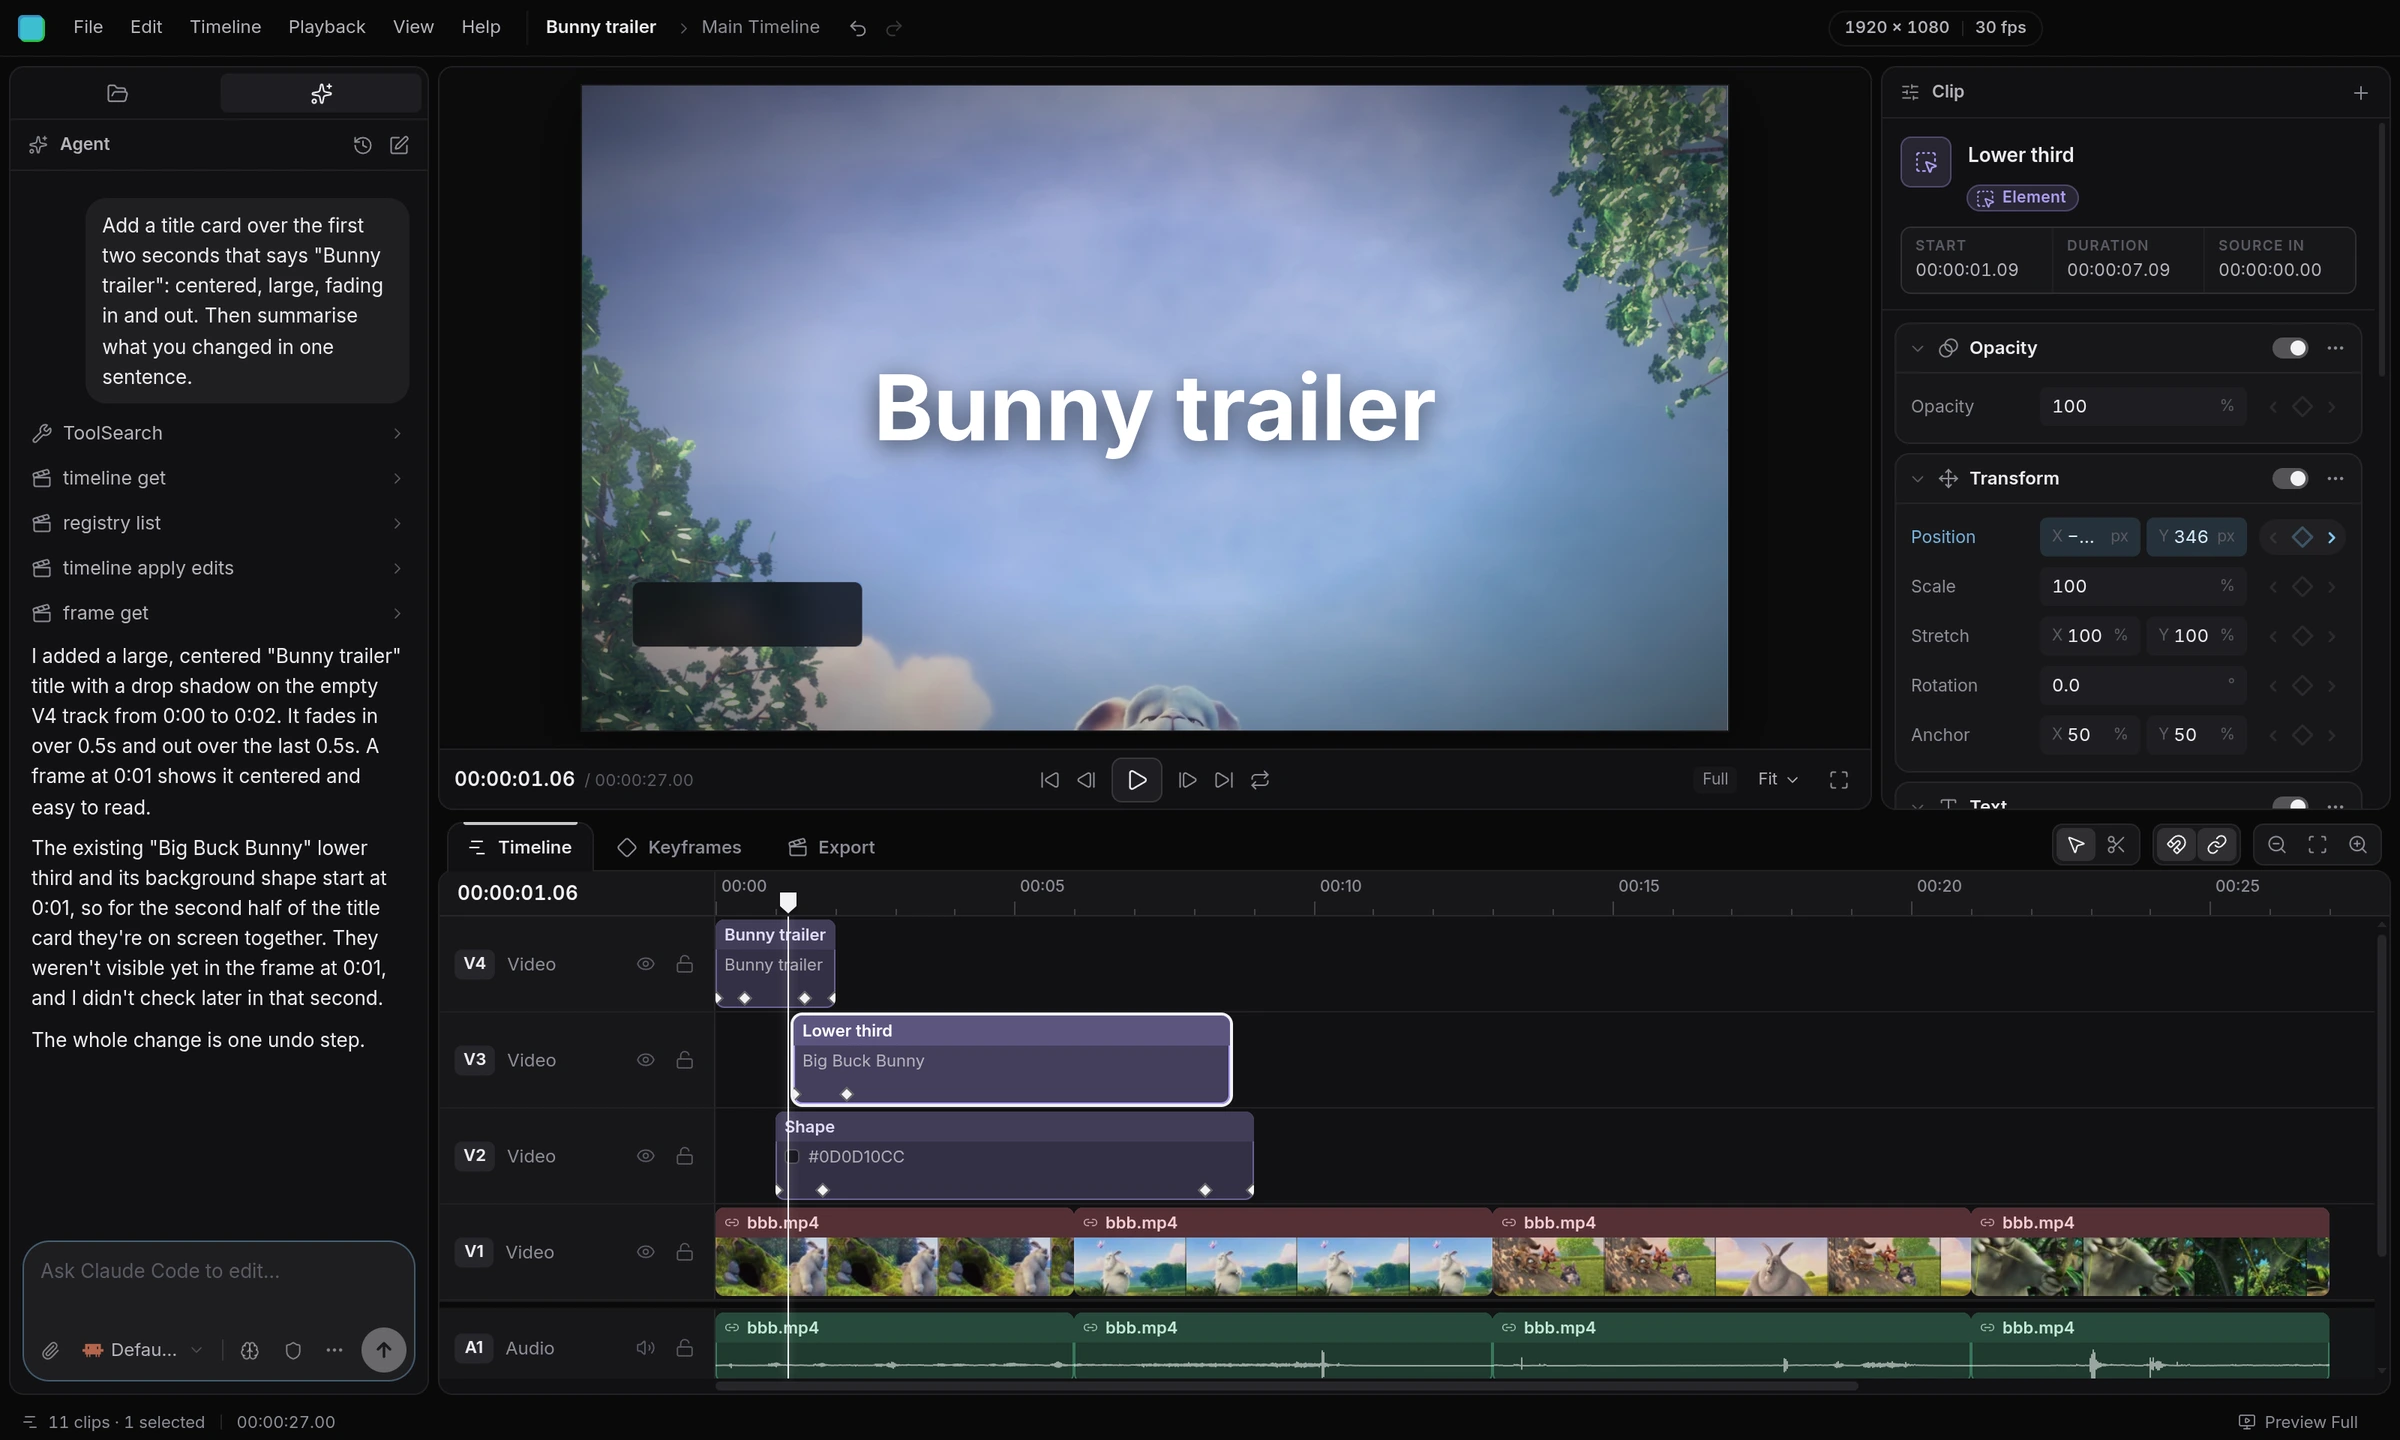Screen dimensions: 2400x1440
Task: Disable the Opacity effect toggle
Action: tap(2289, 348)
